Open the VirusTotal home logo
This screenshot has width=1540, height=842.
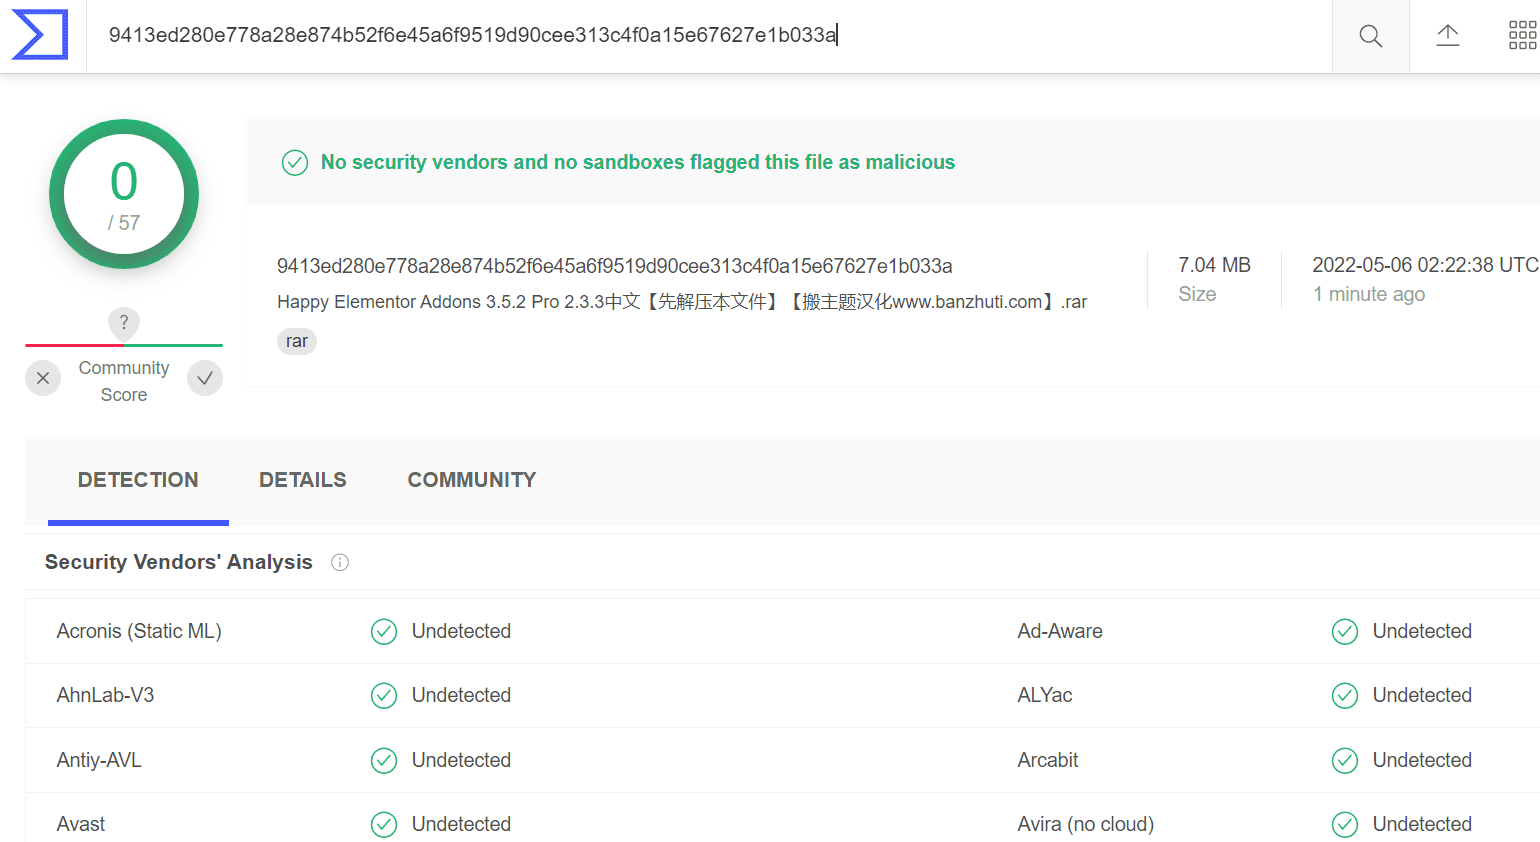(x=40, y=35)
